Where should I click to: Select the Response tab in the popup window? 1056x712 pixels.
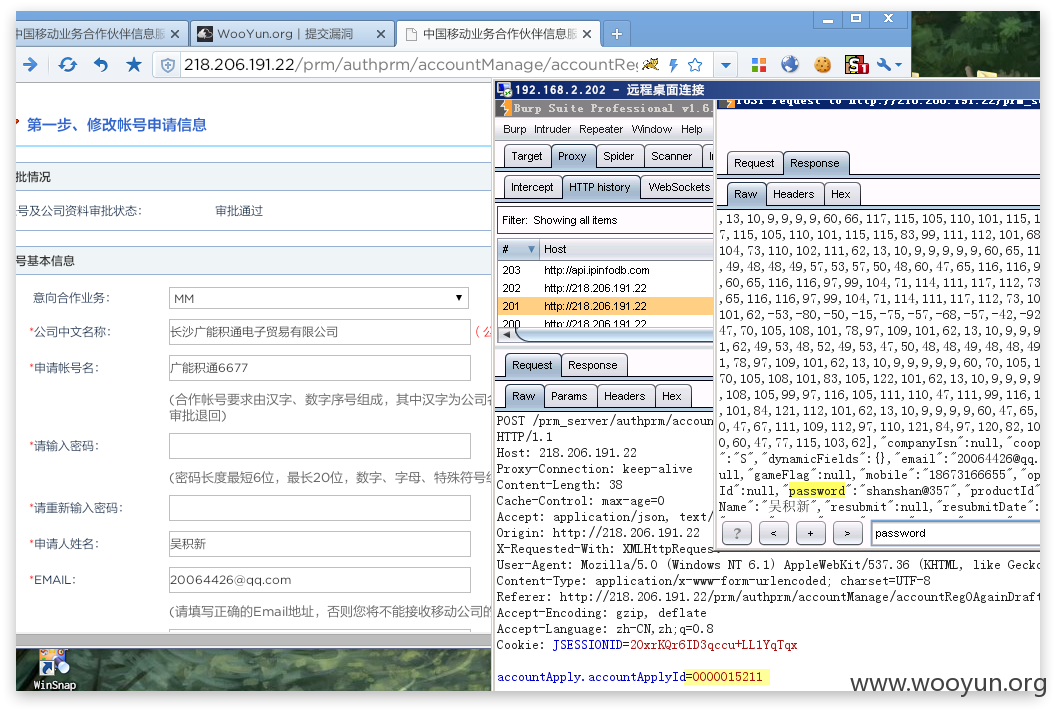(x=815, y=163)
